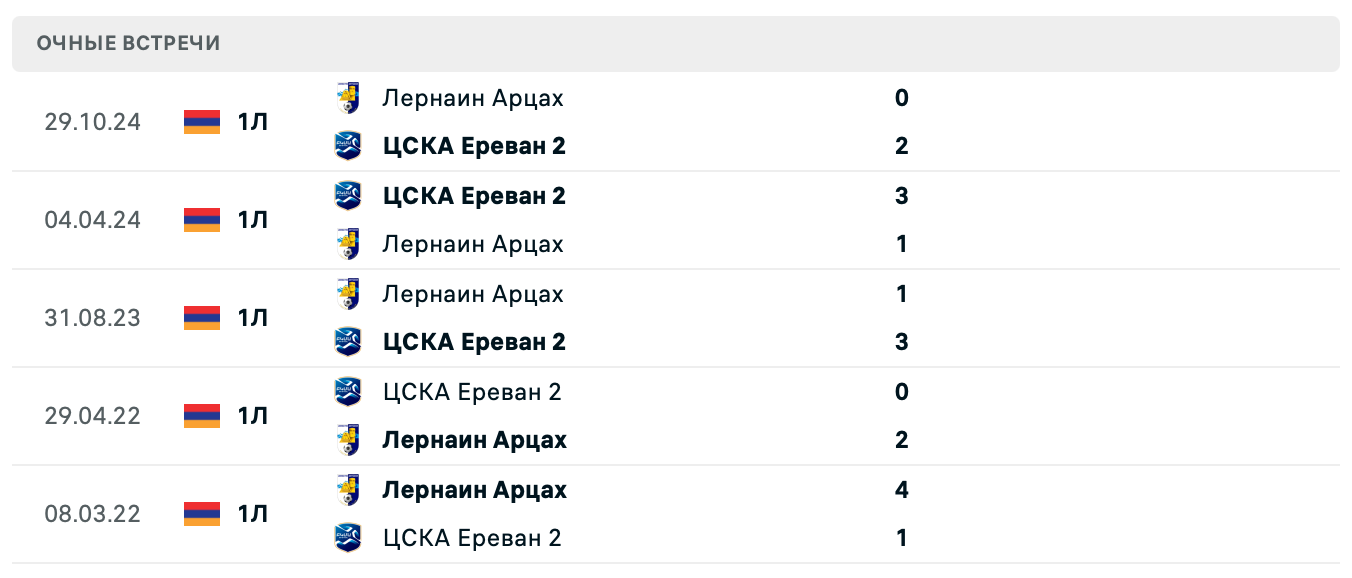Click CSKA Yerevan 2 crest in 04.04.24 match
The image size is (1352, 578).
coord(348,195)
